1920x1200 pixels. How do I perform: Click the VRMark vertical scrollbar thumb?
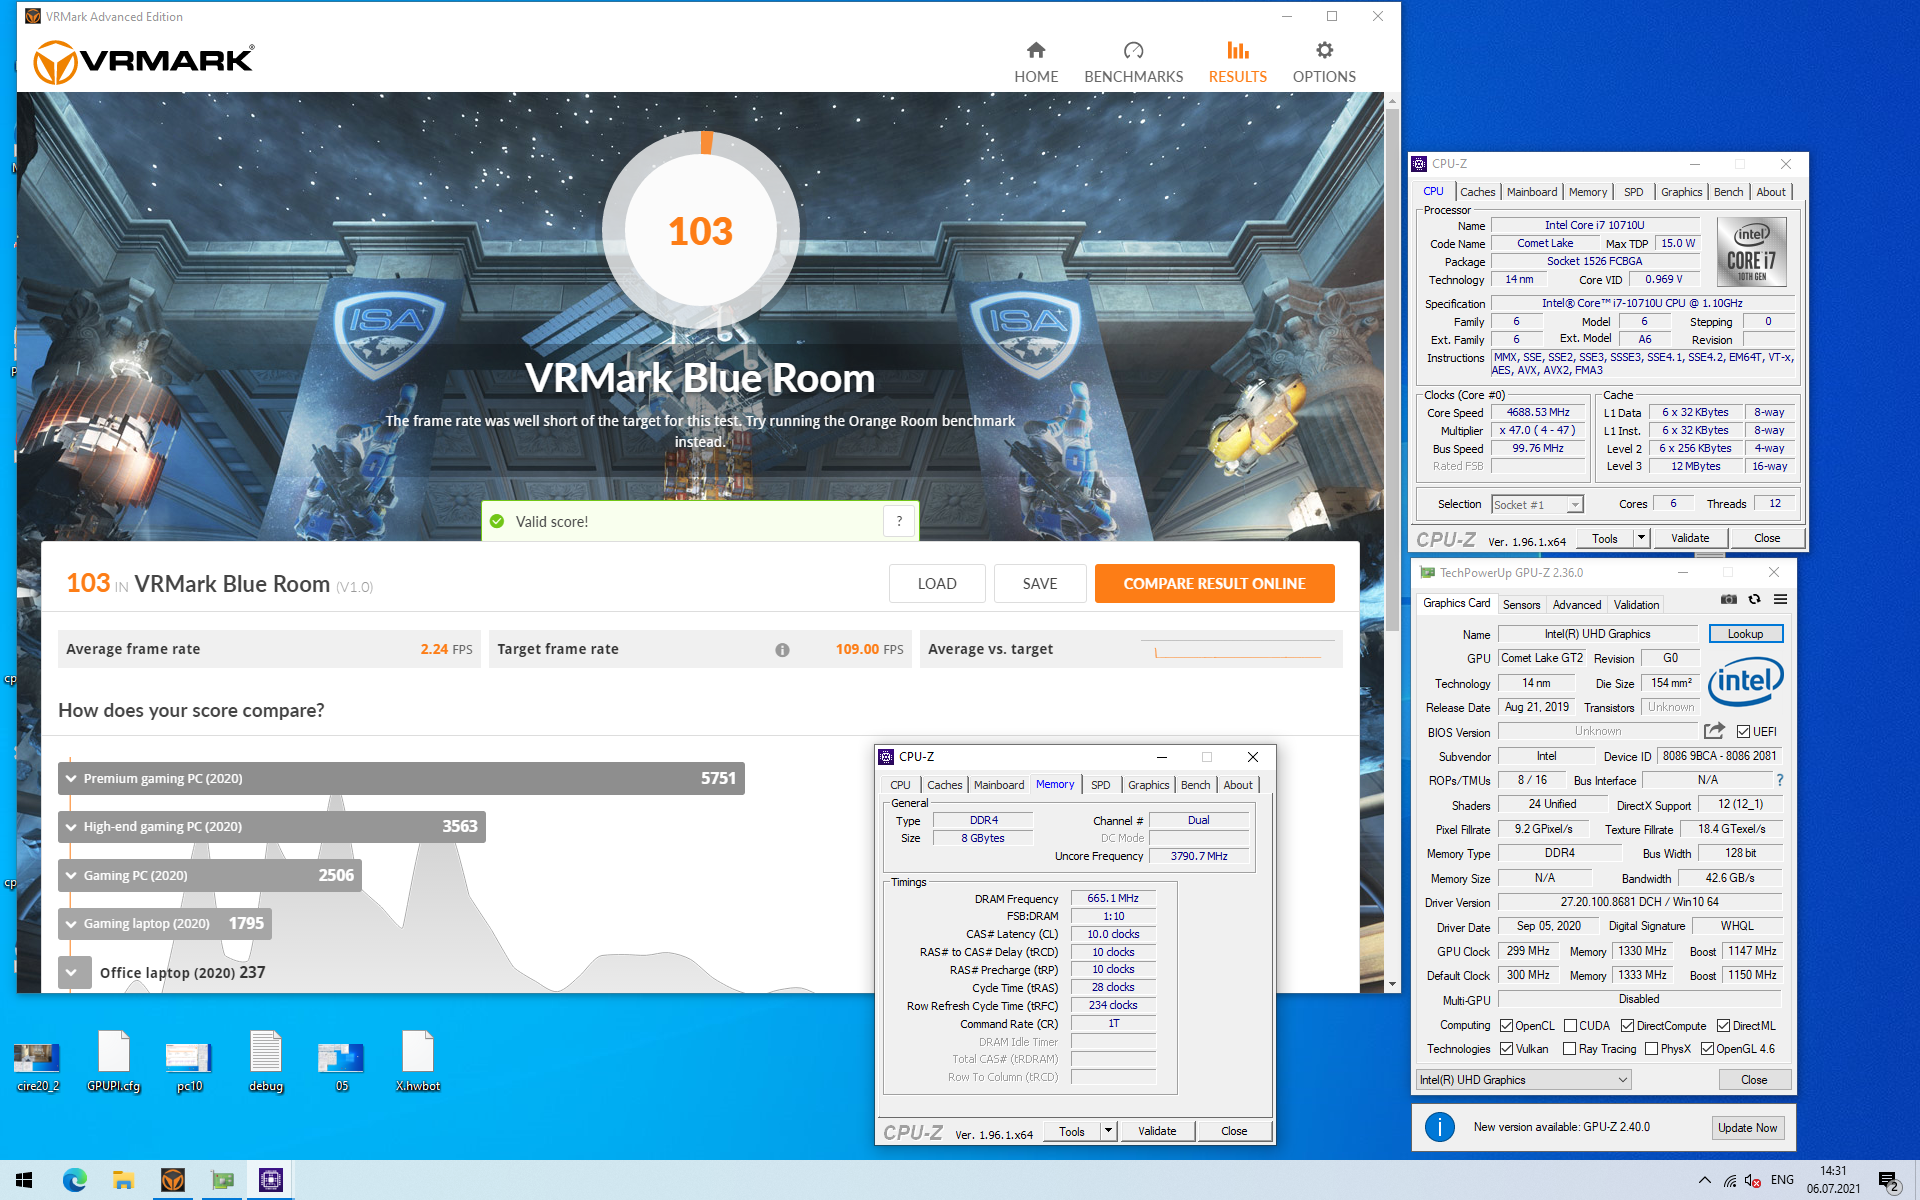point(1392,370)
